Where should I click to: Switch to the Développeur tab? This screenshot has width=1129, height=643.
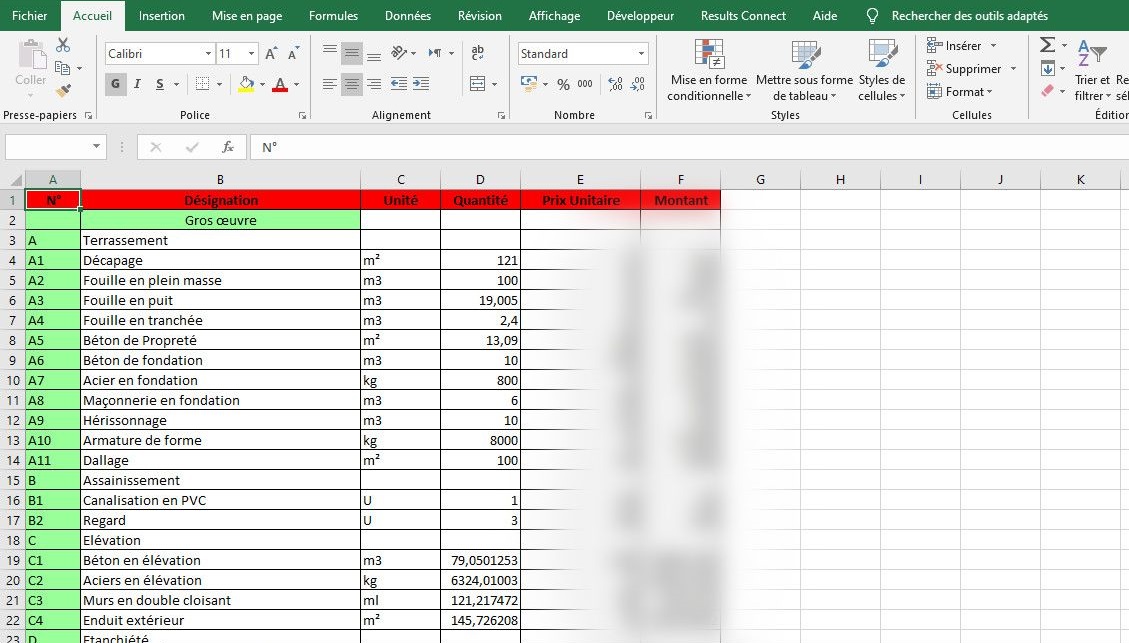[640, 15]
